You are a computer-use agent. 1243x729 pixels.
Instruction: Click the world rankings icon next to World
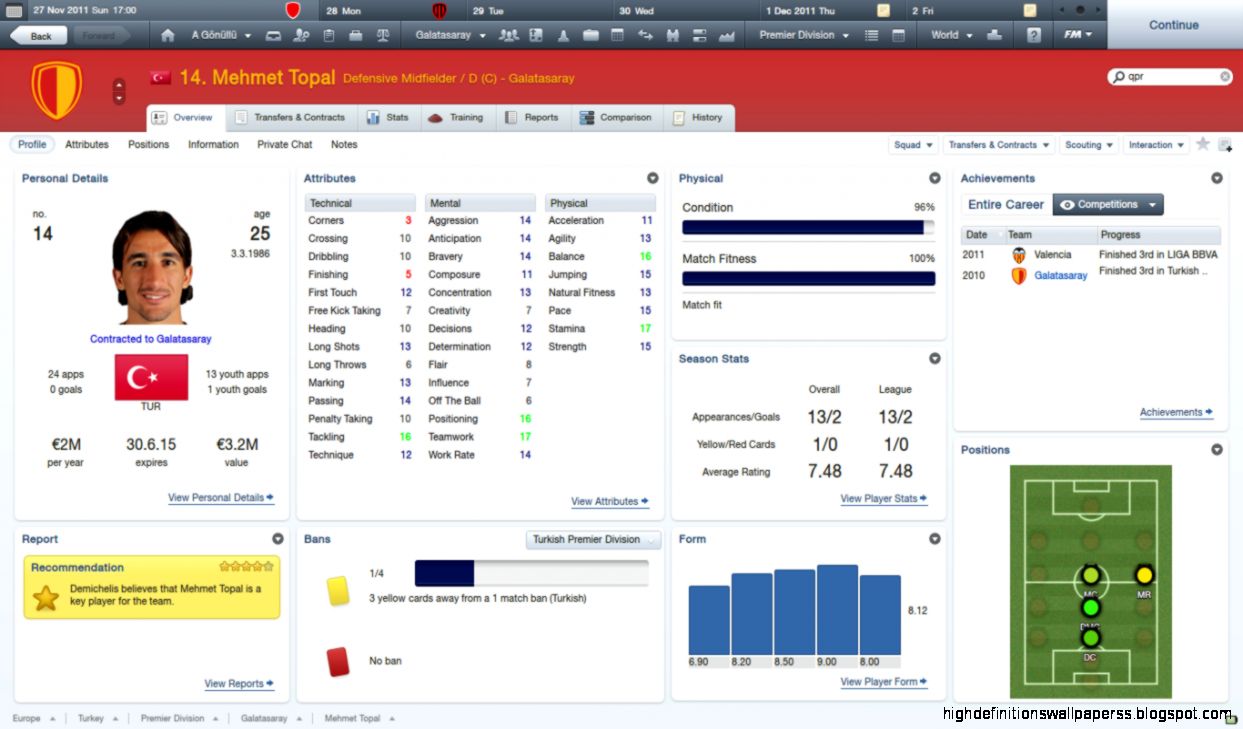pos(994,35)
